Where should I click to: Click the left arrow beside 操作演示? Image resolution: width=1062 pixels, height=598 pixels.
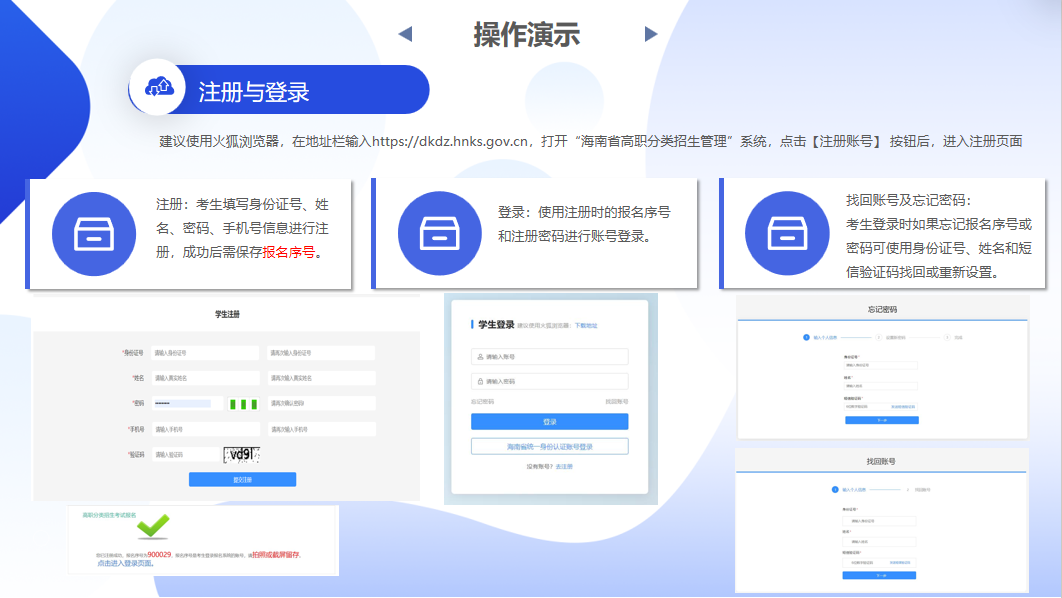tap(405, 35)
